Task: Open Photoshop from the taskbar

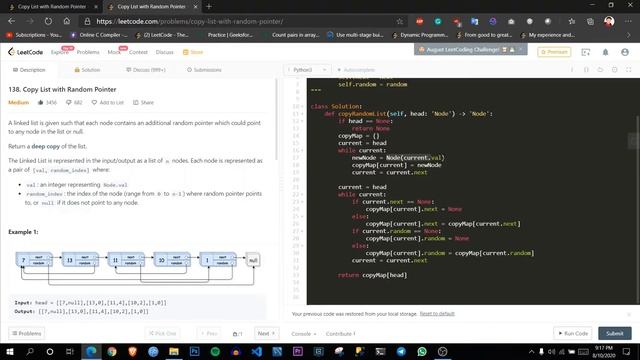Action: [x=195, y=351]
